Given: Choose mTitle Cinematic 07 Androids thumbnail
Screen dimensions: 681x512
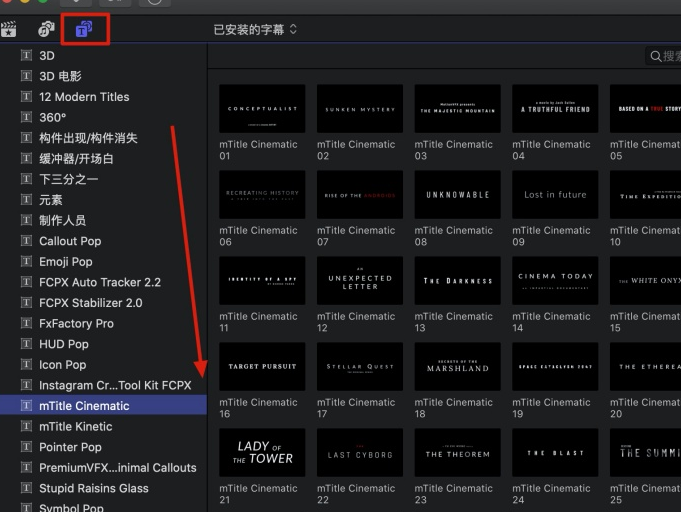Looking at the screenshot, I should pos(360,195).
